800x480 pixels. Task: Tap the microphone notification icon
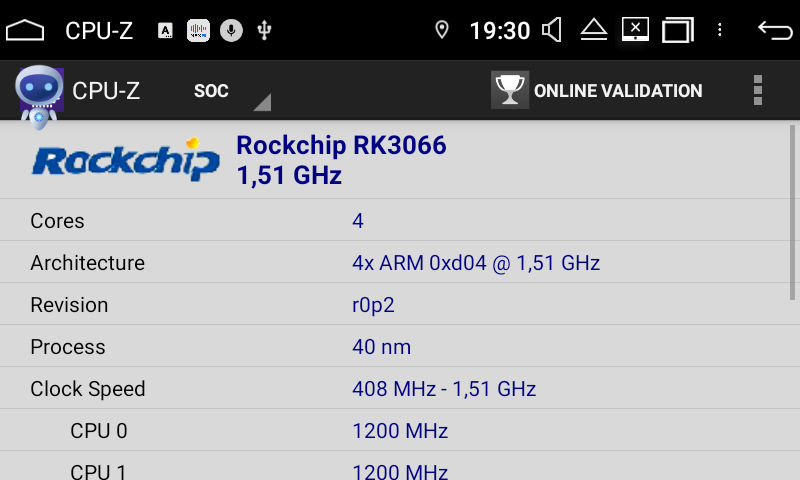coord(231,31)
